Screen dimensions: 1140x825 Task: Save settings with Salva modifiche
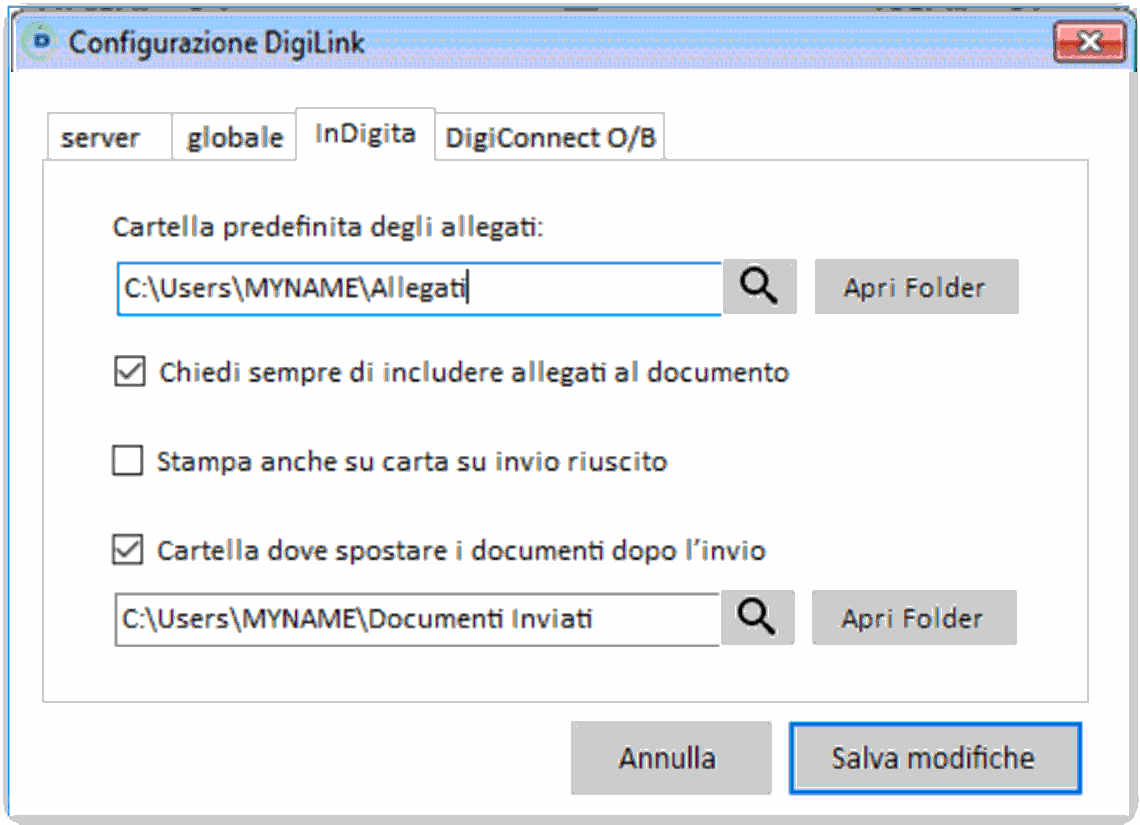click(935, 758)
